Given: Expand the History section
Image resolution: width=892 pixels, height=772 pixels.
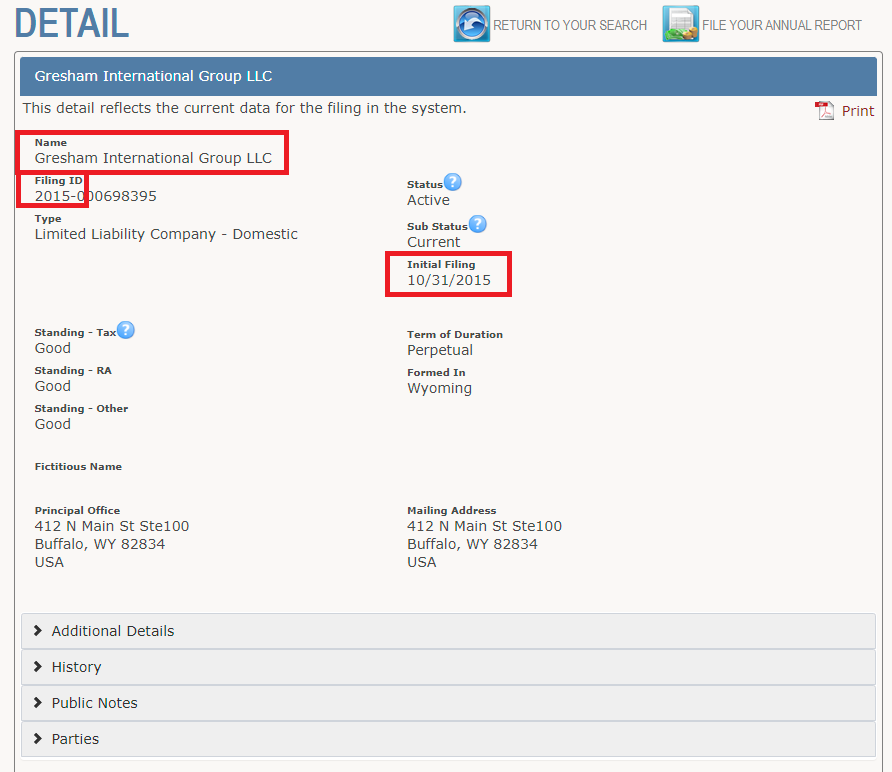Looking at the screenshot, I should (76, 667).
